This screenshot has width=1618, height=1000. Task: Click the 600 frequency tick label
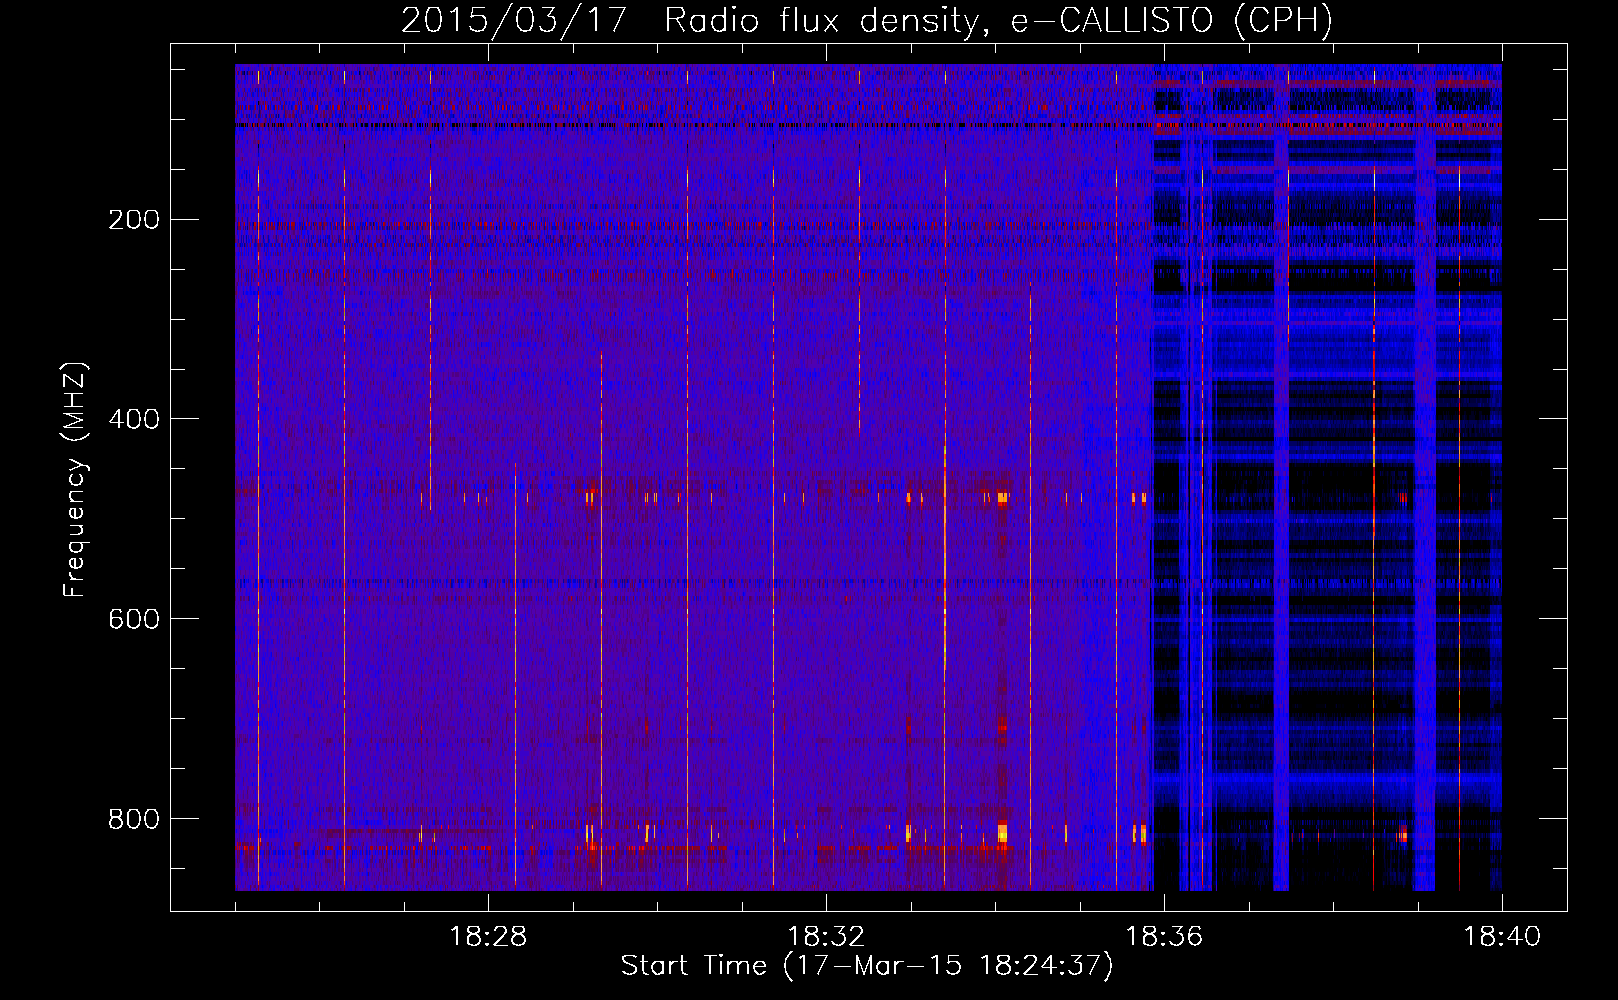[134, 619]
